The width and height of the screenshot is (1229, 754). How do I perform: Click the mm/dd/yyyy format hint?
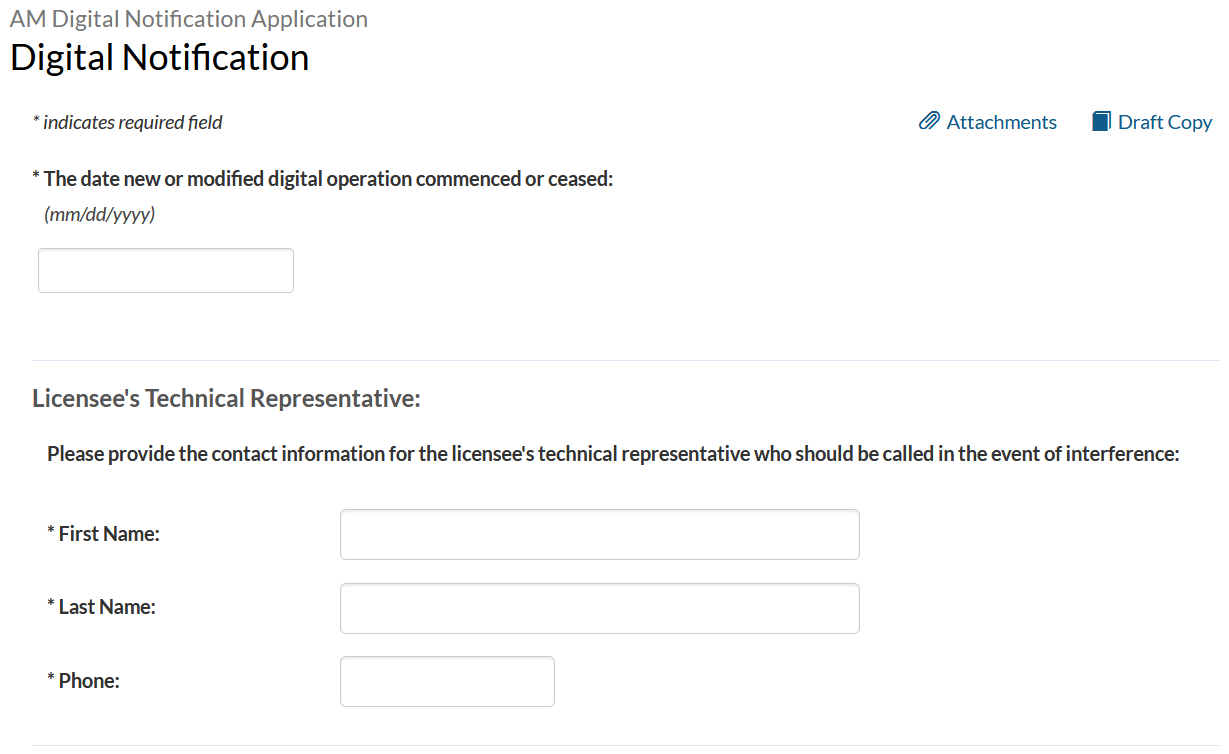(100, 214)
